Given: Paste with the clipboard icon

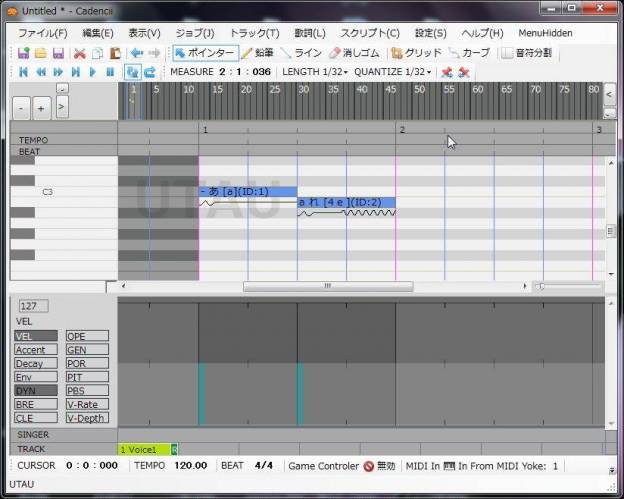Looking at the screenshot, I should 115,53.
